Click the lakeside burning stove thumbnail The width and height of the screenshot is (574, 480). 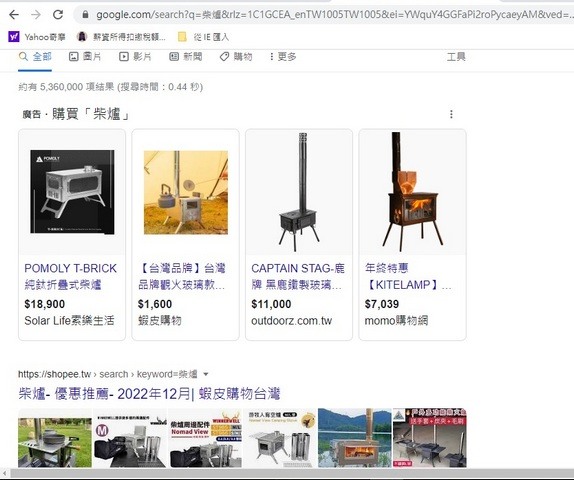pos(355,438)
